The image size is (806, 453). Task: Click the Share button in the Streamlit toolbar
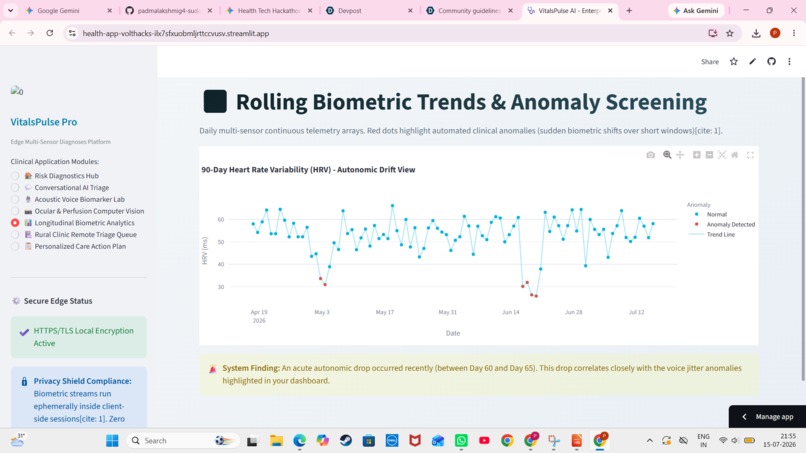(710, 62)
